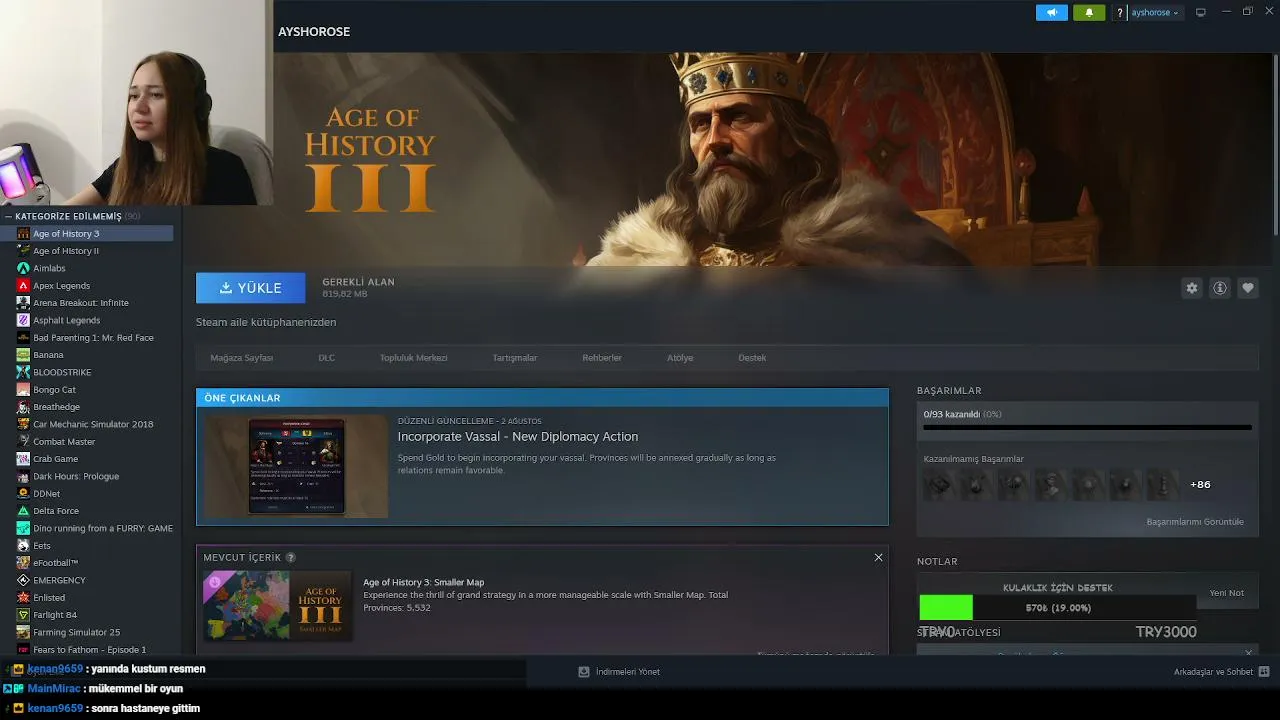Select the Asphalt Legends icon
Viewport: 1280px width, 720px height.
[x=23, y=320]
